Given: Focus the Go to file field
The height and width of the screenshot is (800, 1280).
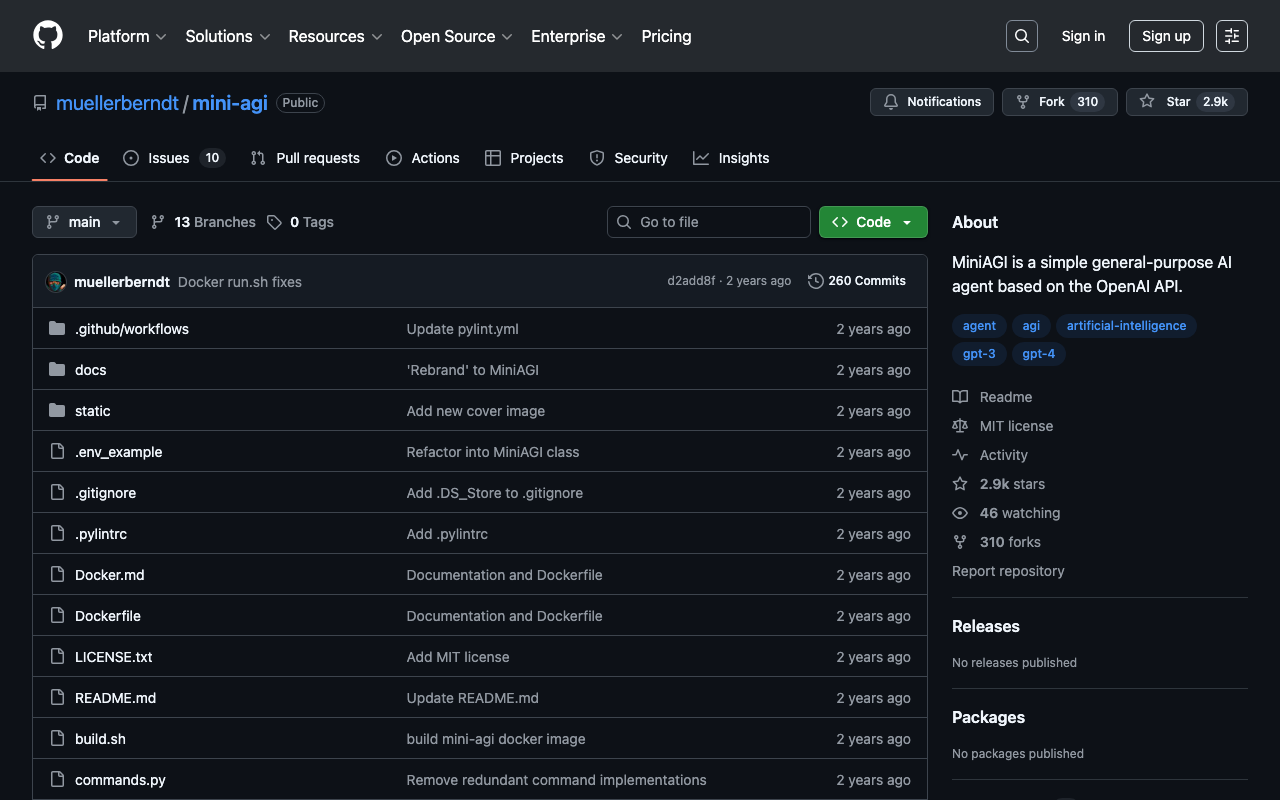Looking at the screenshot, I should [709, 222].
